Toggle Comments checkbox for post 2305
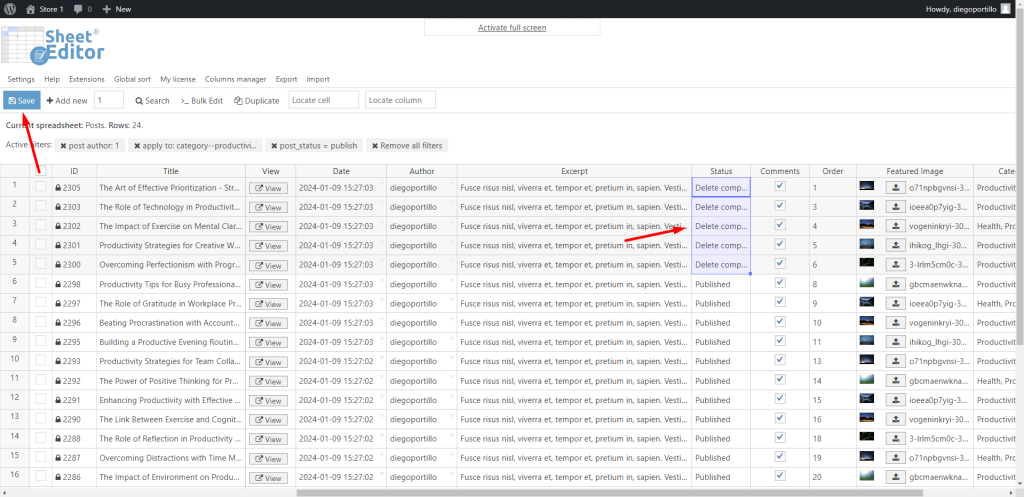 780,186
